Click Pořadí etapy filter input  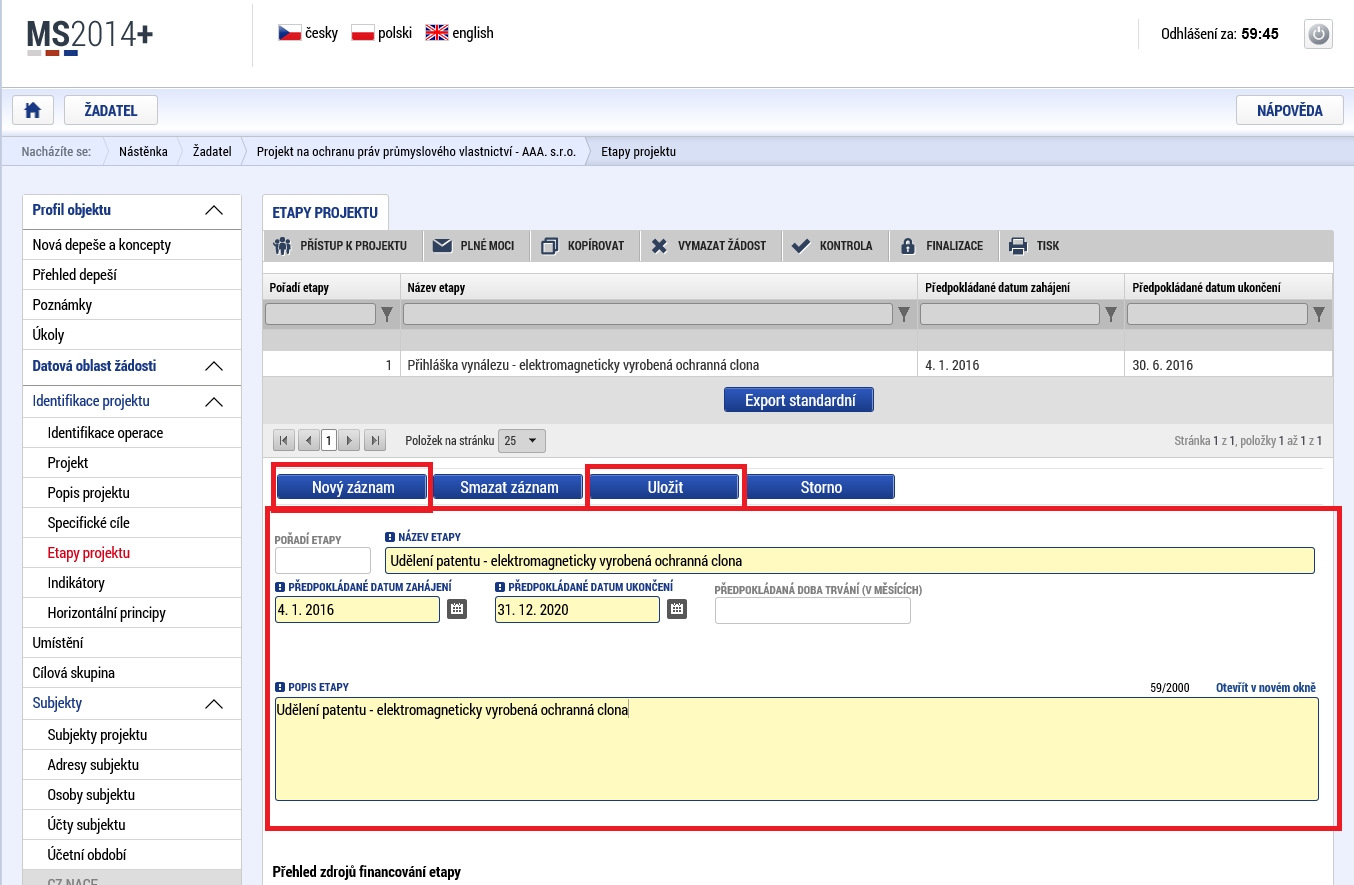point(320,314)
